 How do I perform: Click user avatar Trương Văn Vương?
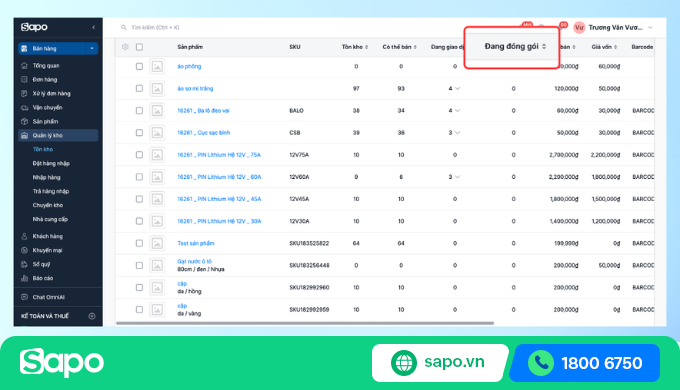(579, 27)
